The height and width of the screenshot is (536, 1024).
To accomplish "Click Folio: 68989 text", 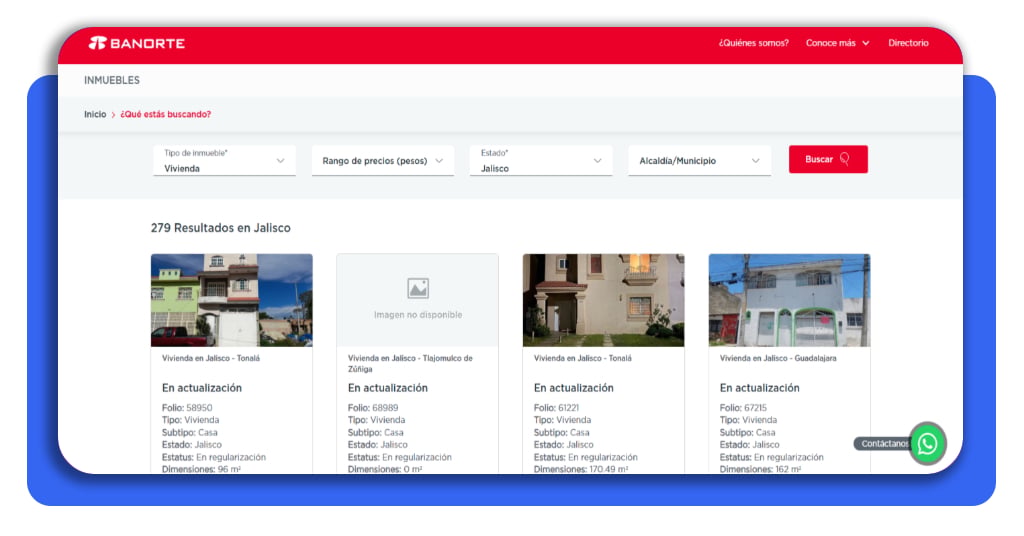I will click(x=373, y=408).
